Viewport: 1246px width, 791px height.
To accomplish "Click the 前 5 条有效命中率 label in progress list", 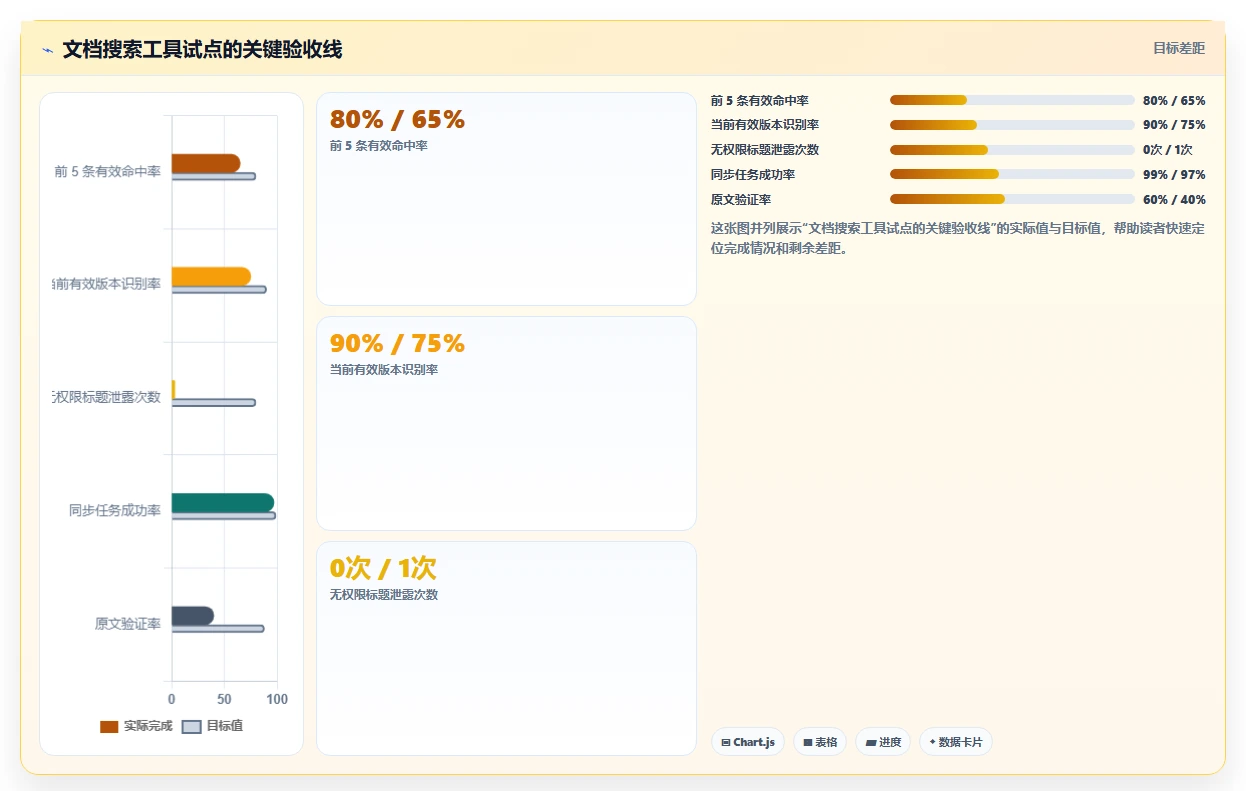I will pyautogui.click(x=760, y=101).
